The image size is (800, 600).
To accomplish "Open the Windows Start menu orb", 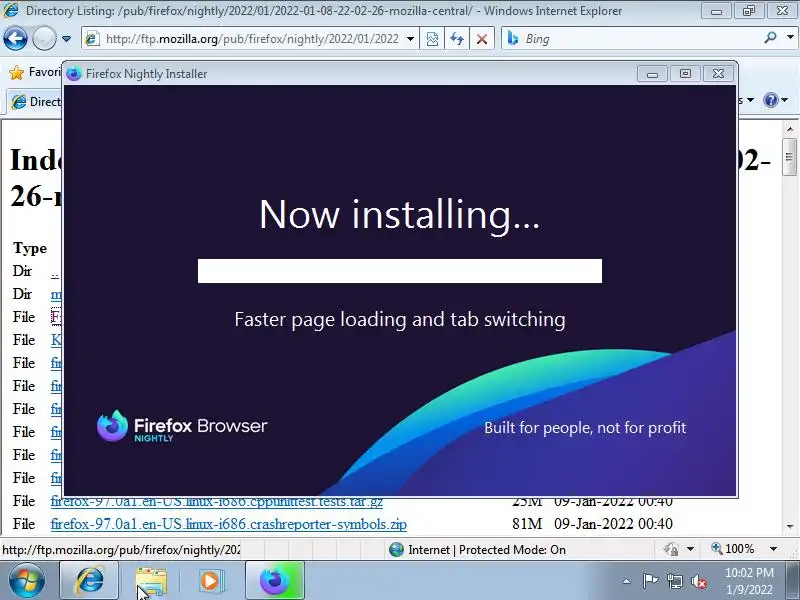I will (x=26, y=581).
